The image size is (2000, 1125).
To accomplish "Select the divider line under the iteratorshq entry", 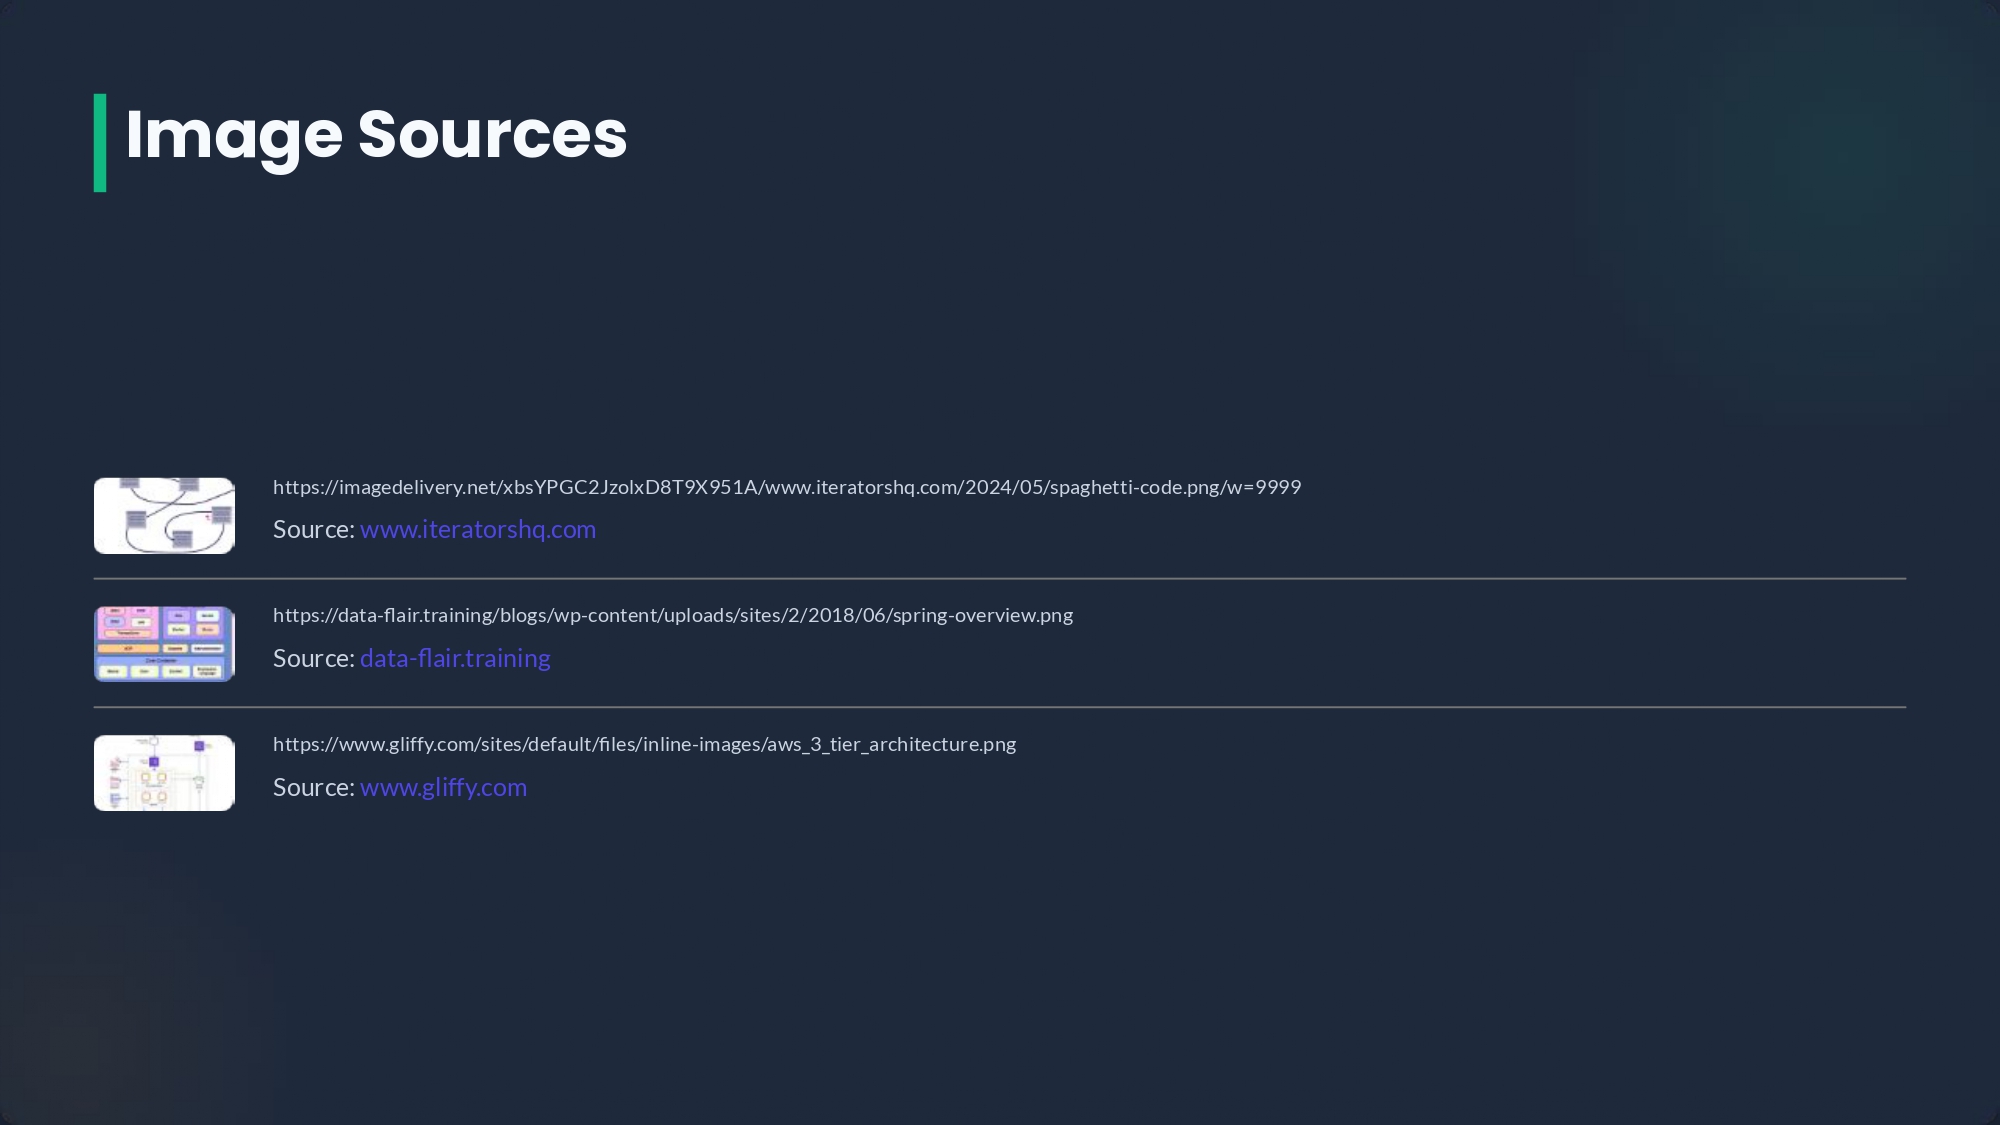I will click(x=1000, y=578).
